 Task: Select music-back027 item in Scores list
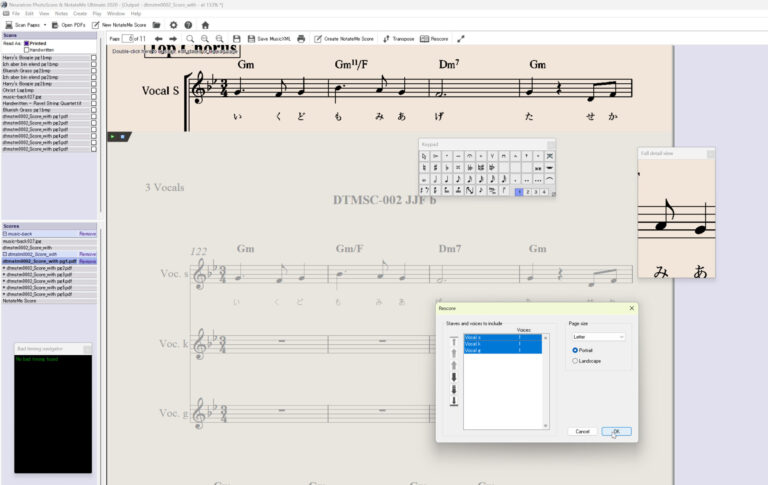[x=49, y=241]
